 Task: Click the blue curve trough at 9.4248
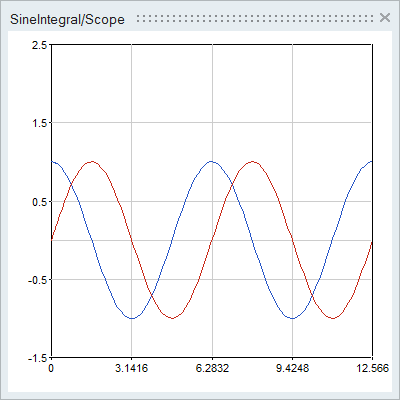293,318
